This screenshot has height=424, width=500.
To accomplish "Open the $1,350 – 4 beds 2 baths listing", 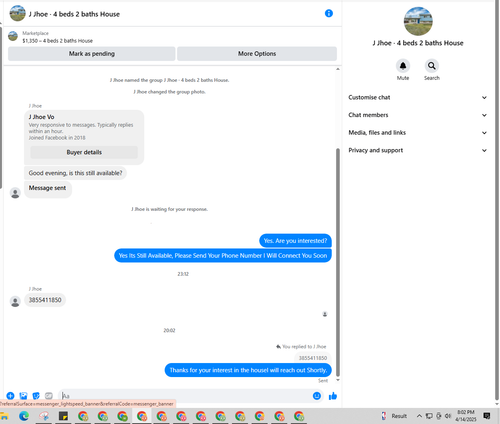I will 57,41.
